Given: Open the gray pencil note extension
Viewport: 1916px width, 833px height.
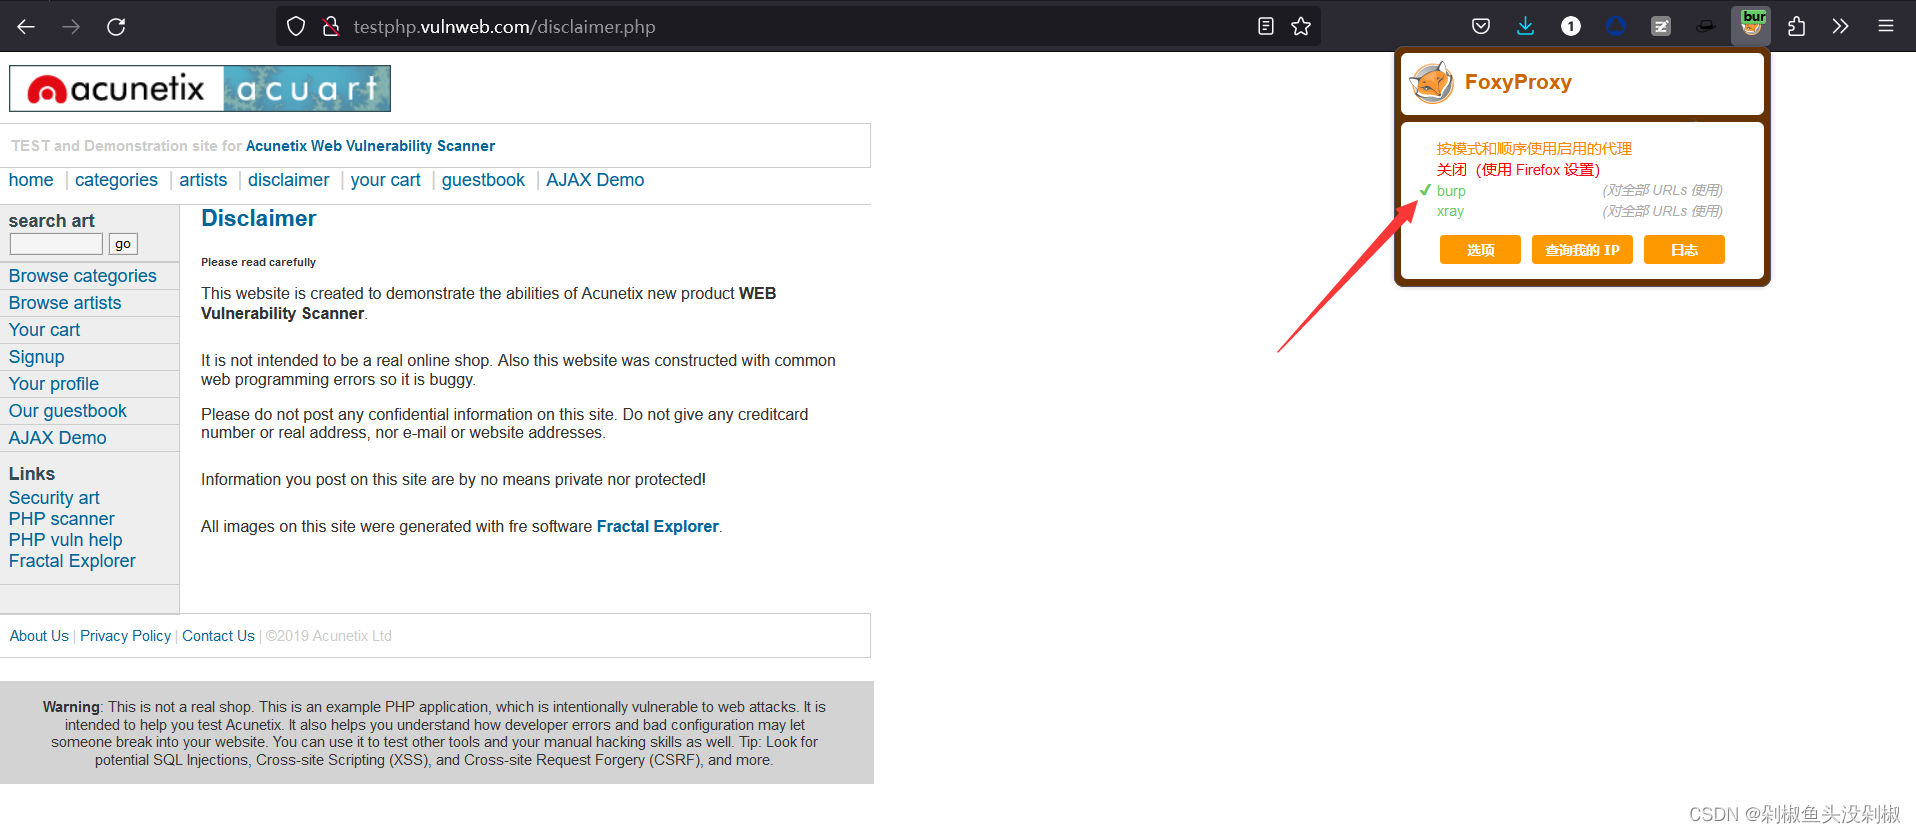Looking at the screenshot, I should tap(1661, 27).
